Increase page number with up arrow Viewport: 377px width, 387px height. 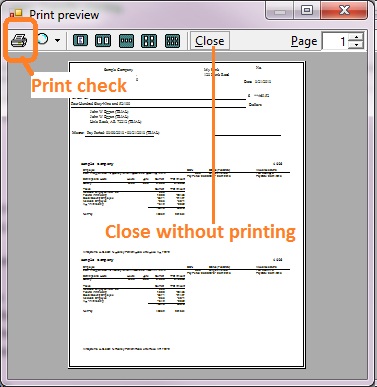(356, 37)
